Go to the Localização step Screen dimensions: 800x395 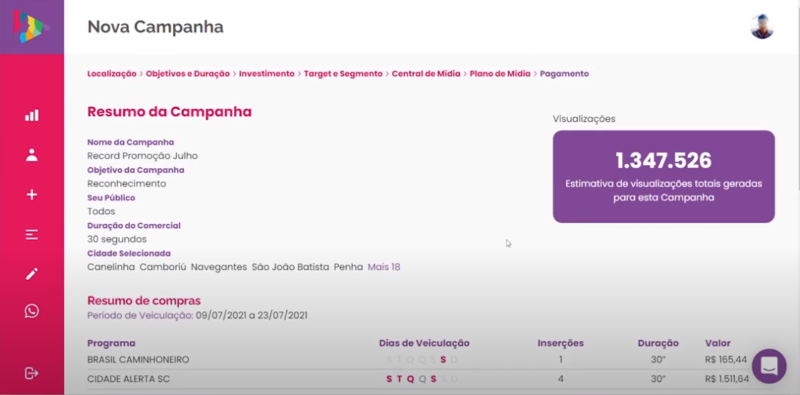(x=112, y=73)
